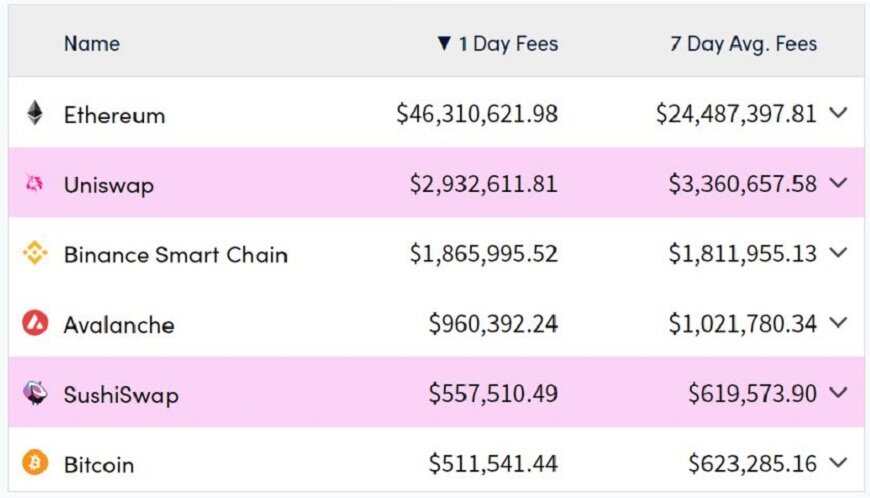Sort by the 7 Day Avg. Fees column
Viewport: 870px width, 498px height.
click(x=743, y=44)
